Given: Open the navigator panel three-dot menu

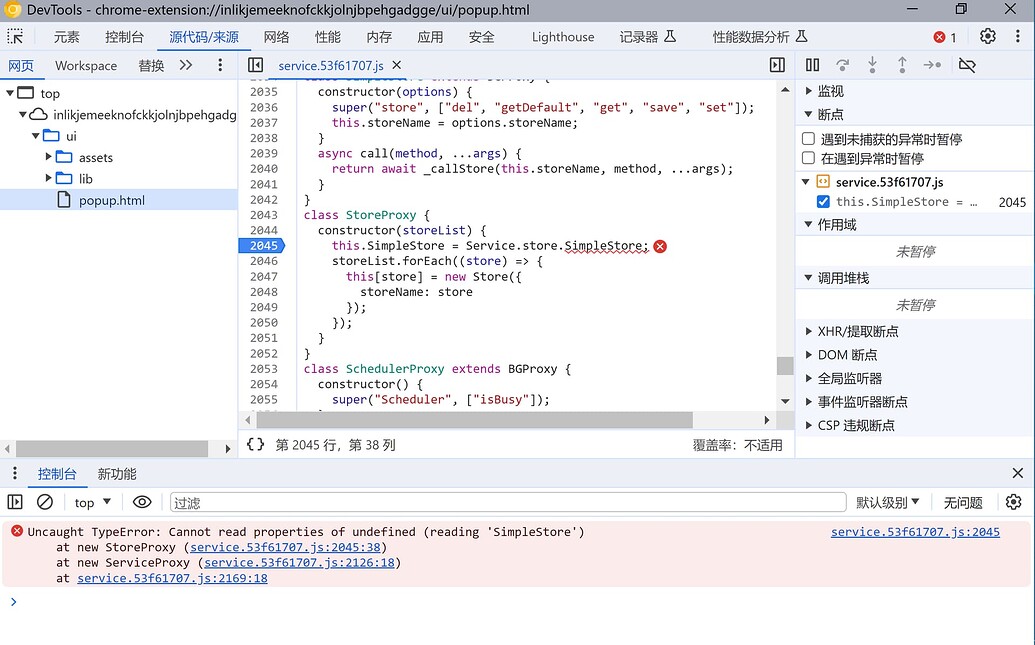Looking at the screenshot, I should pos(220,65).
